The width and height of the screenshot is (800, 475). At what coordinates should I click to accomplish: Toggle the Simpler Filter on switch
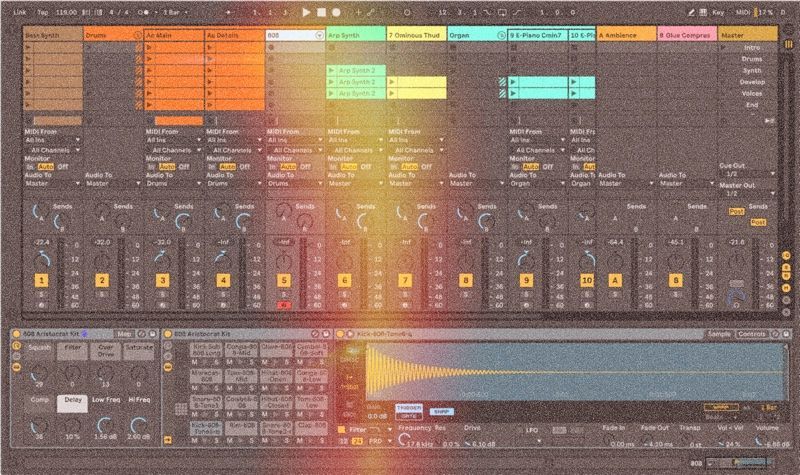click(341, 430)
